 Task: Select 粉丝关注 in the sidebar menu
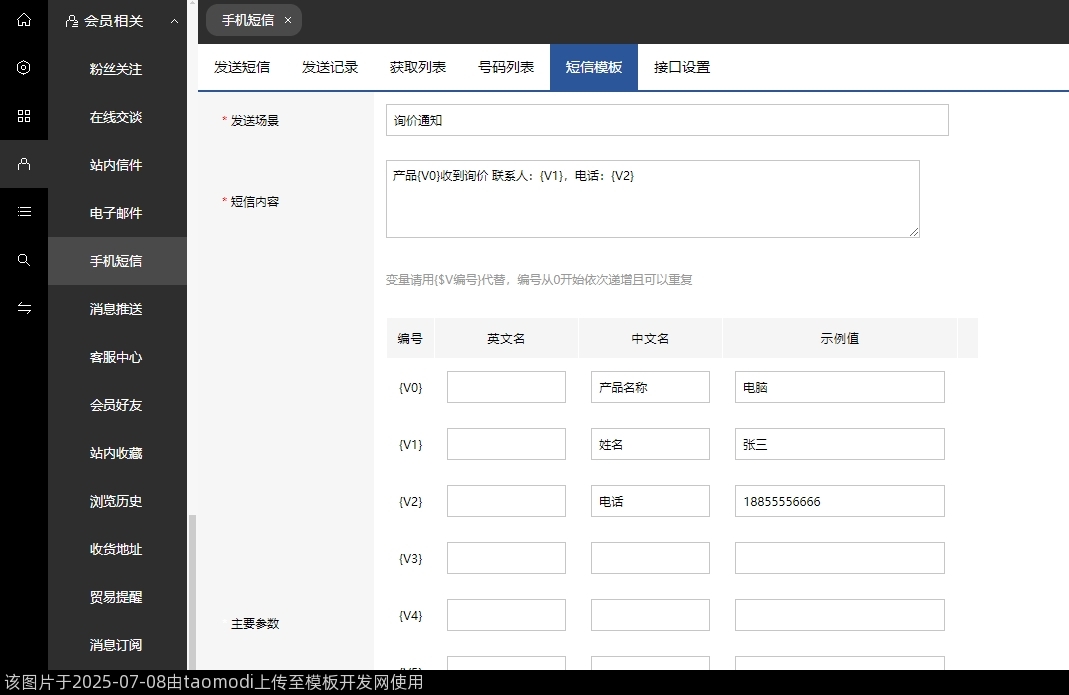tap(115, 68)
